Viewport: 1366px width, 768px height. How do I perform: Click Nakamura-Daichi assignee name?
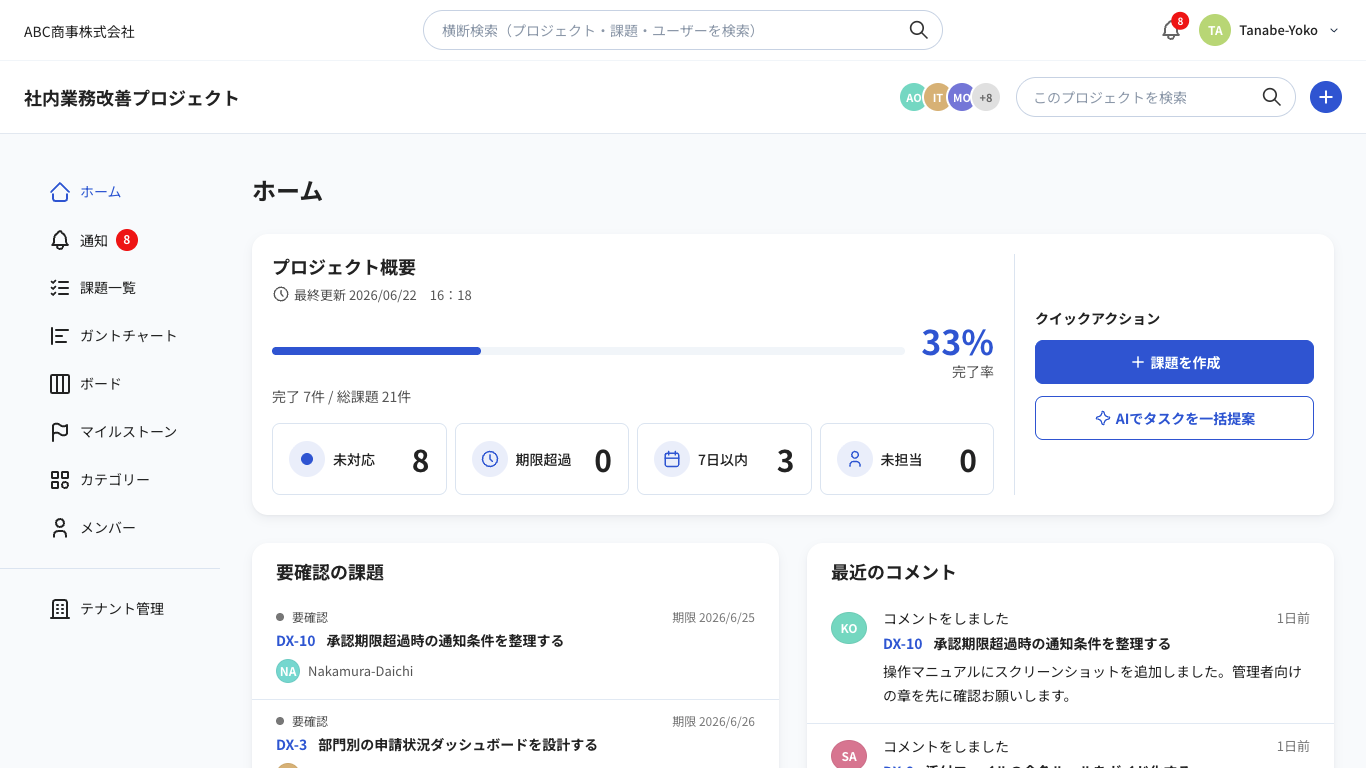360,671
